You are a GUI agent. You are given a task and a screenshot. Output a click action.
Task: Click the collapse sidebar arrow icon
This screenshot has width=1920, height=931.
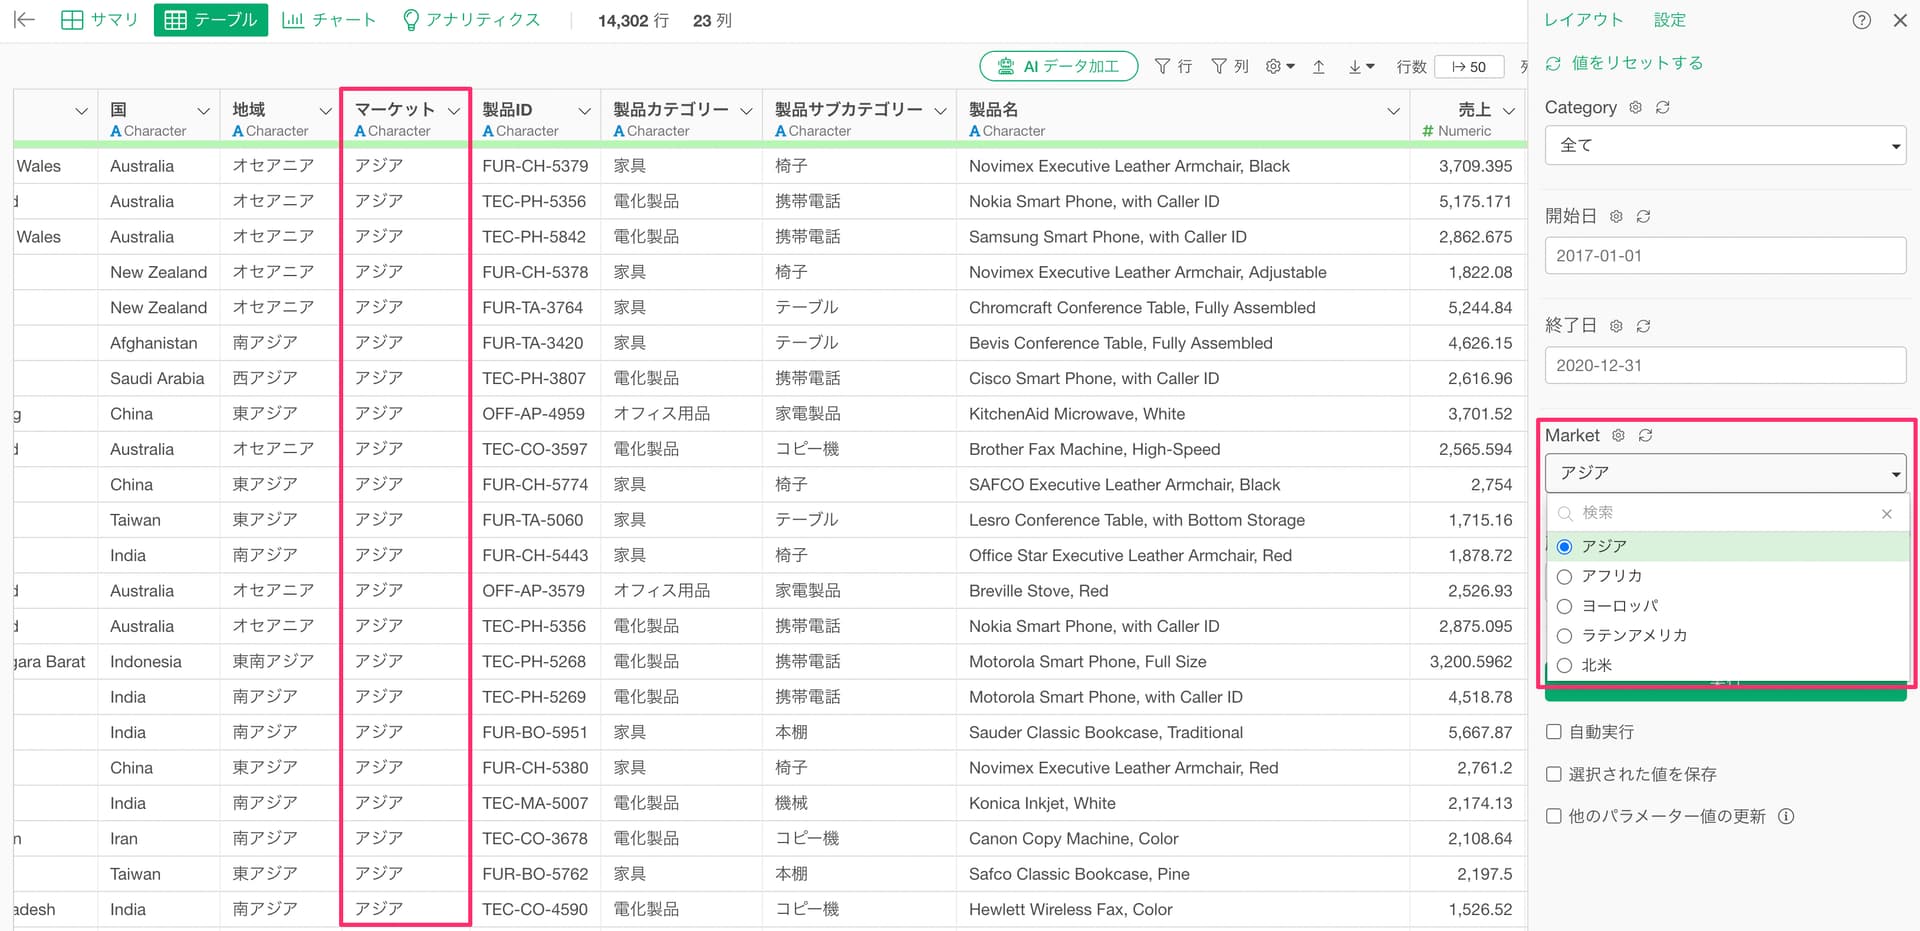[24, 20]
